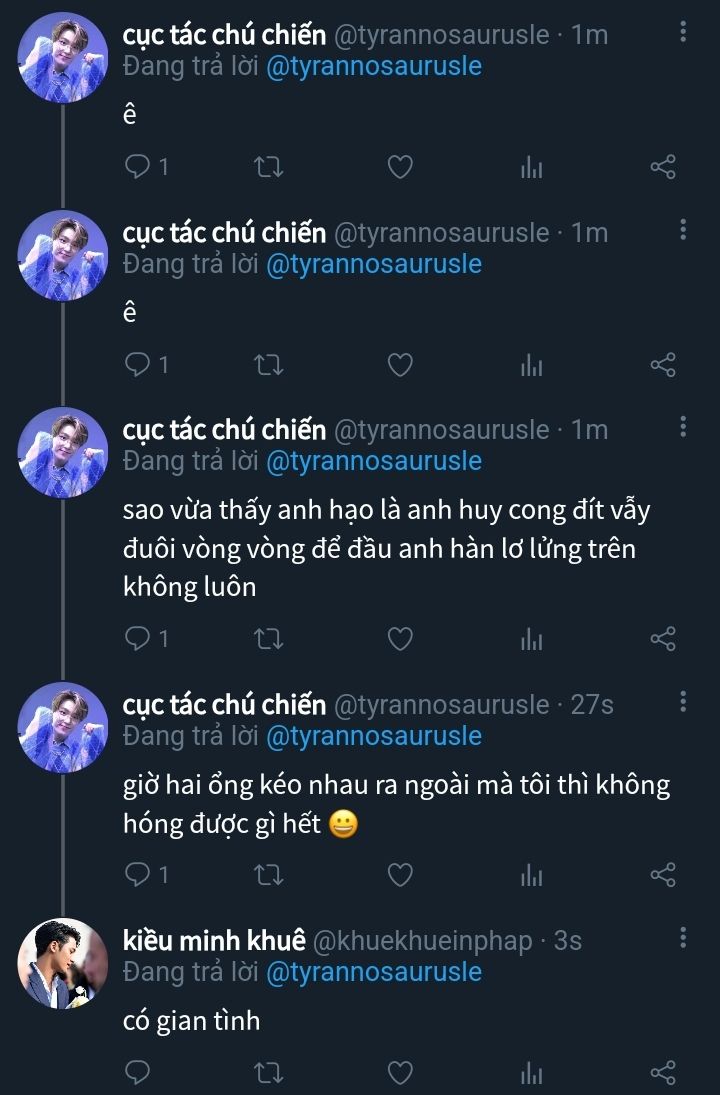Retweet kiều minh khuê's reply
720x1095 pixels.
(x=269, y=1073)
